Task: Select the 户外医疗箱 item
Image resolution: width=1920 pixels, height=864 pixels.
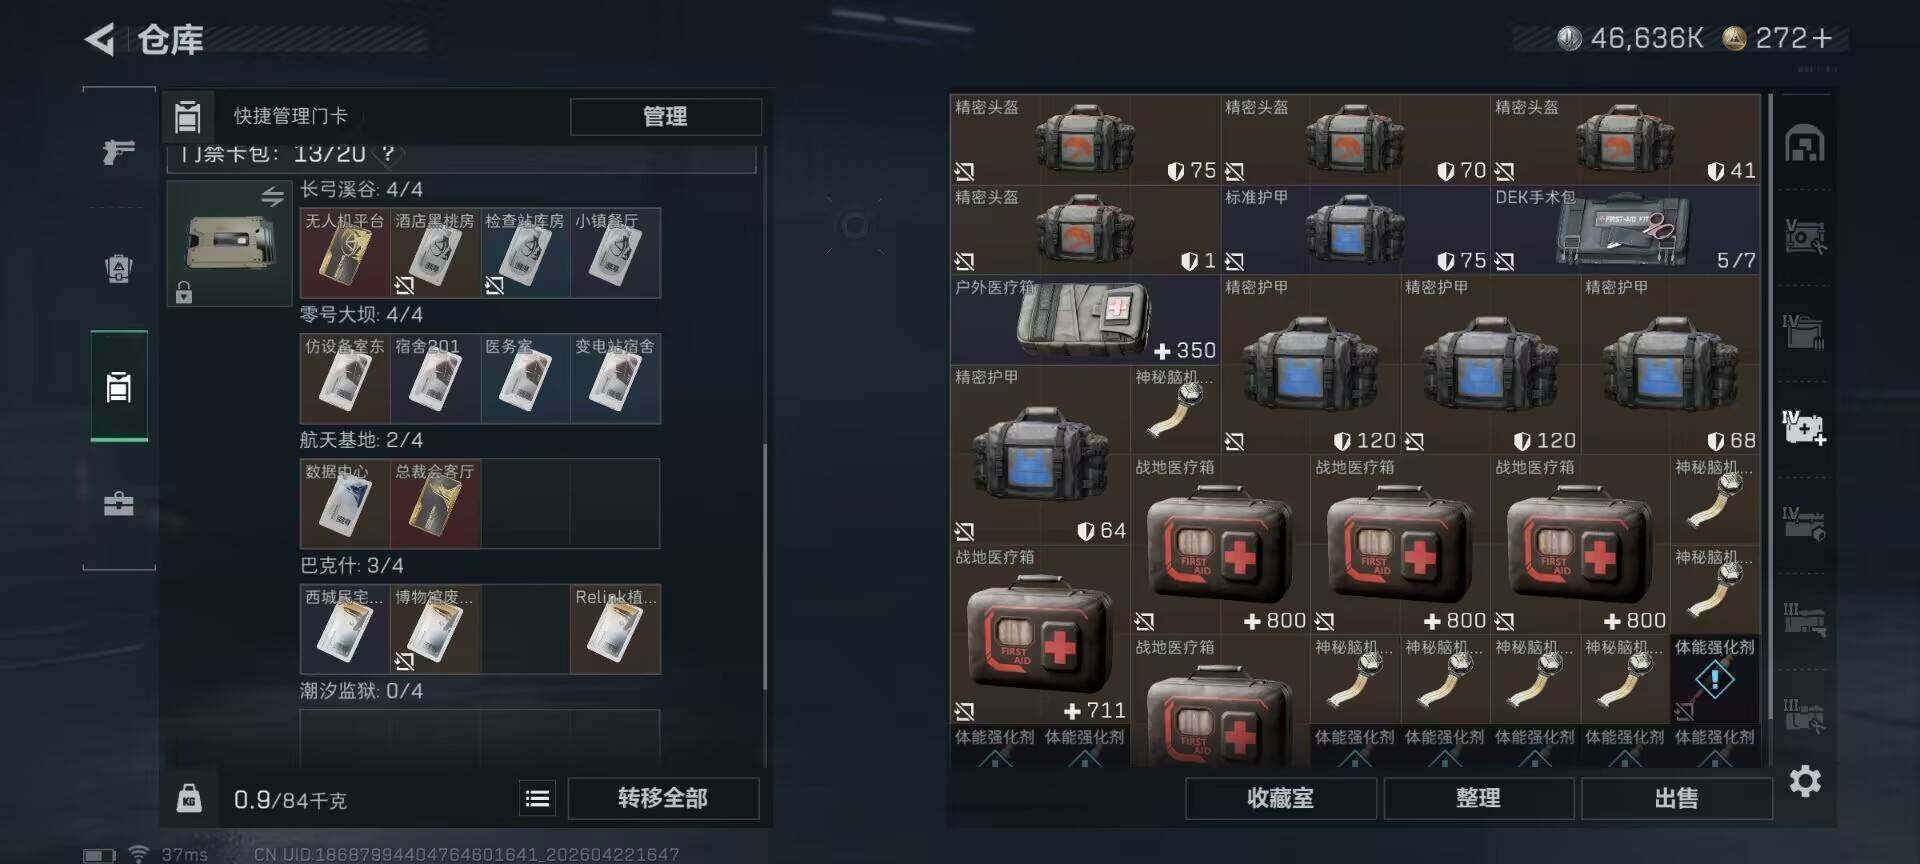Action: [1085, 320]
